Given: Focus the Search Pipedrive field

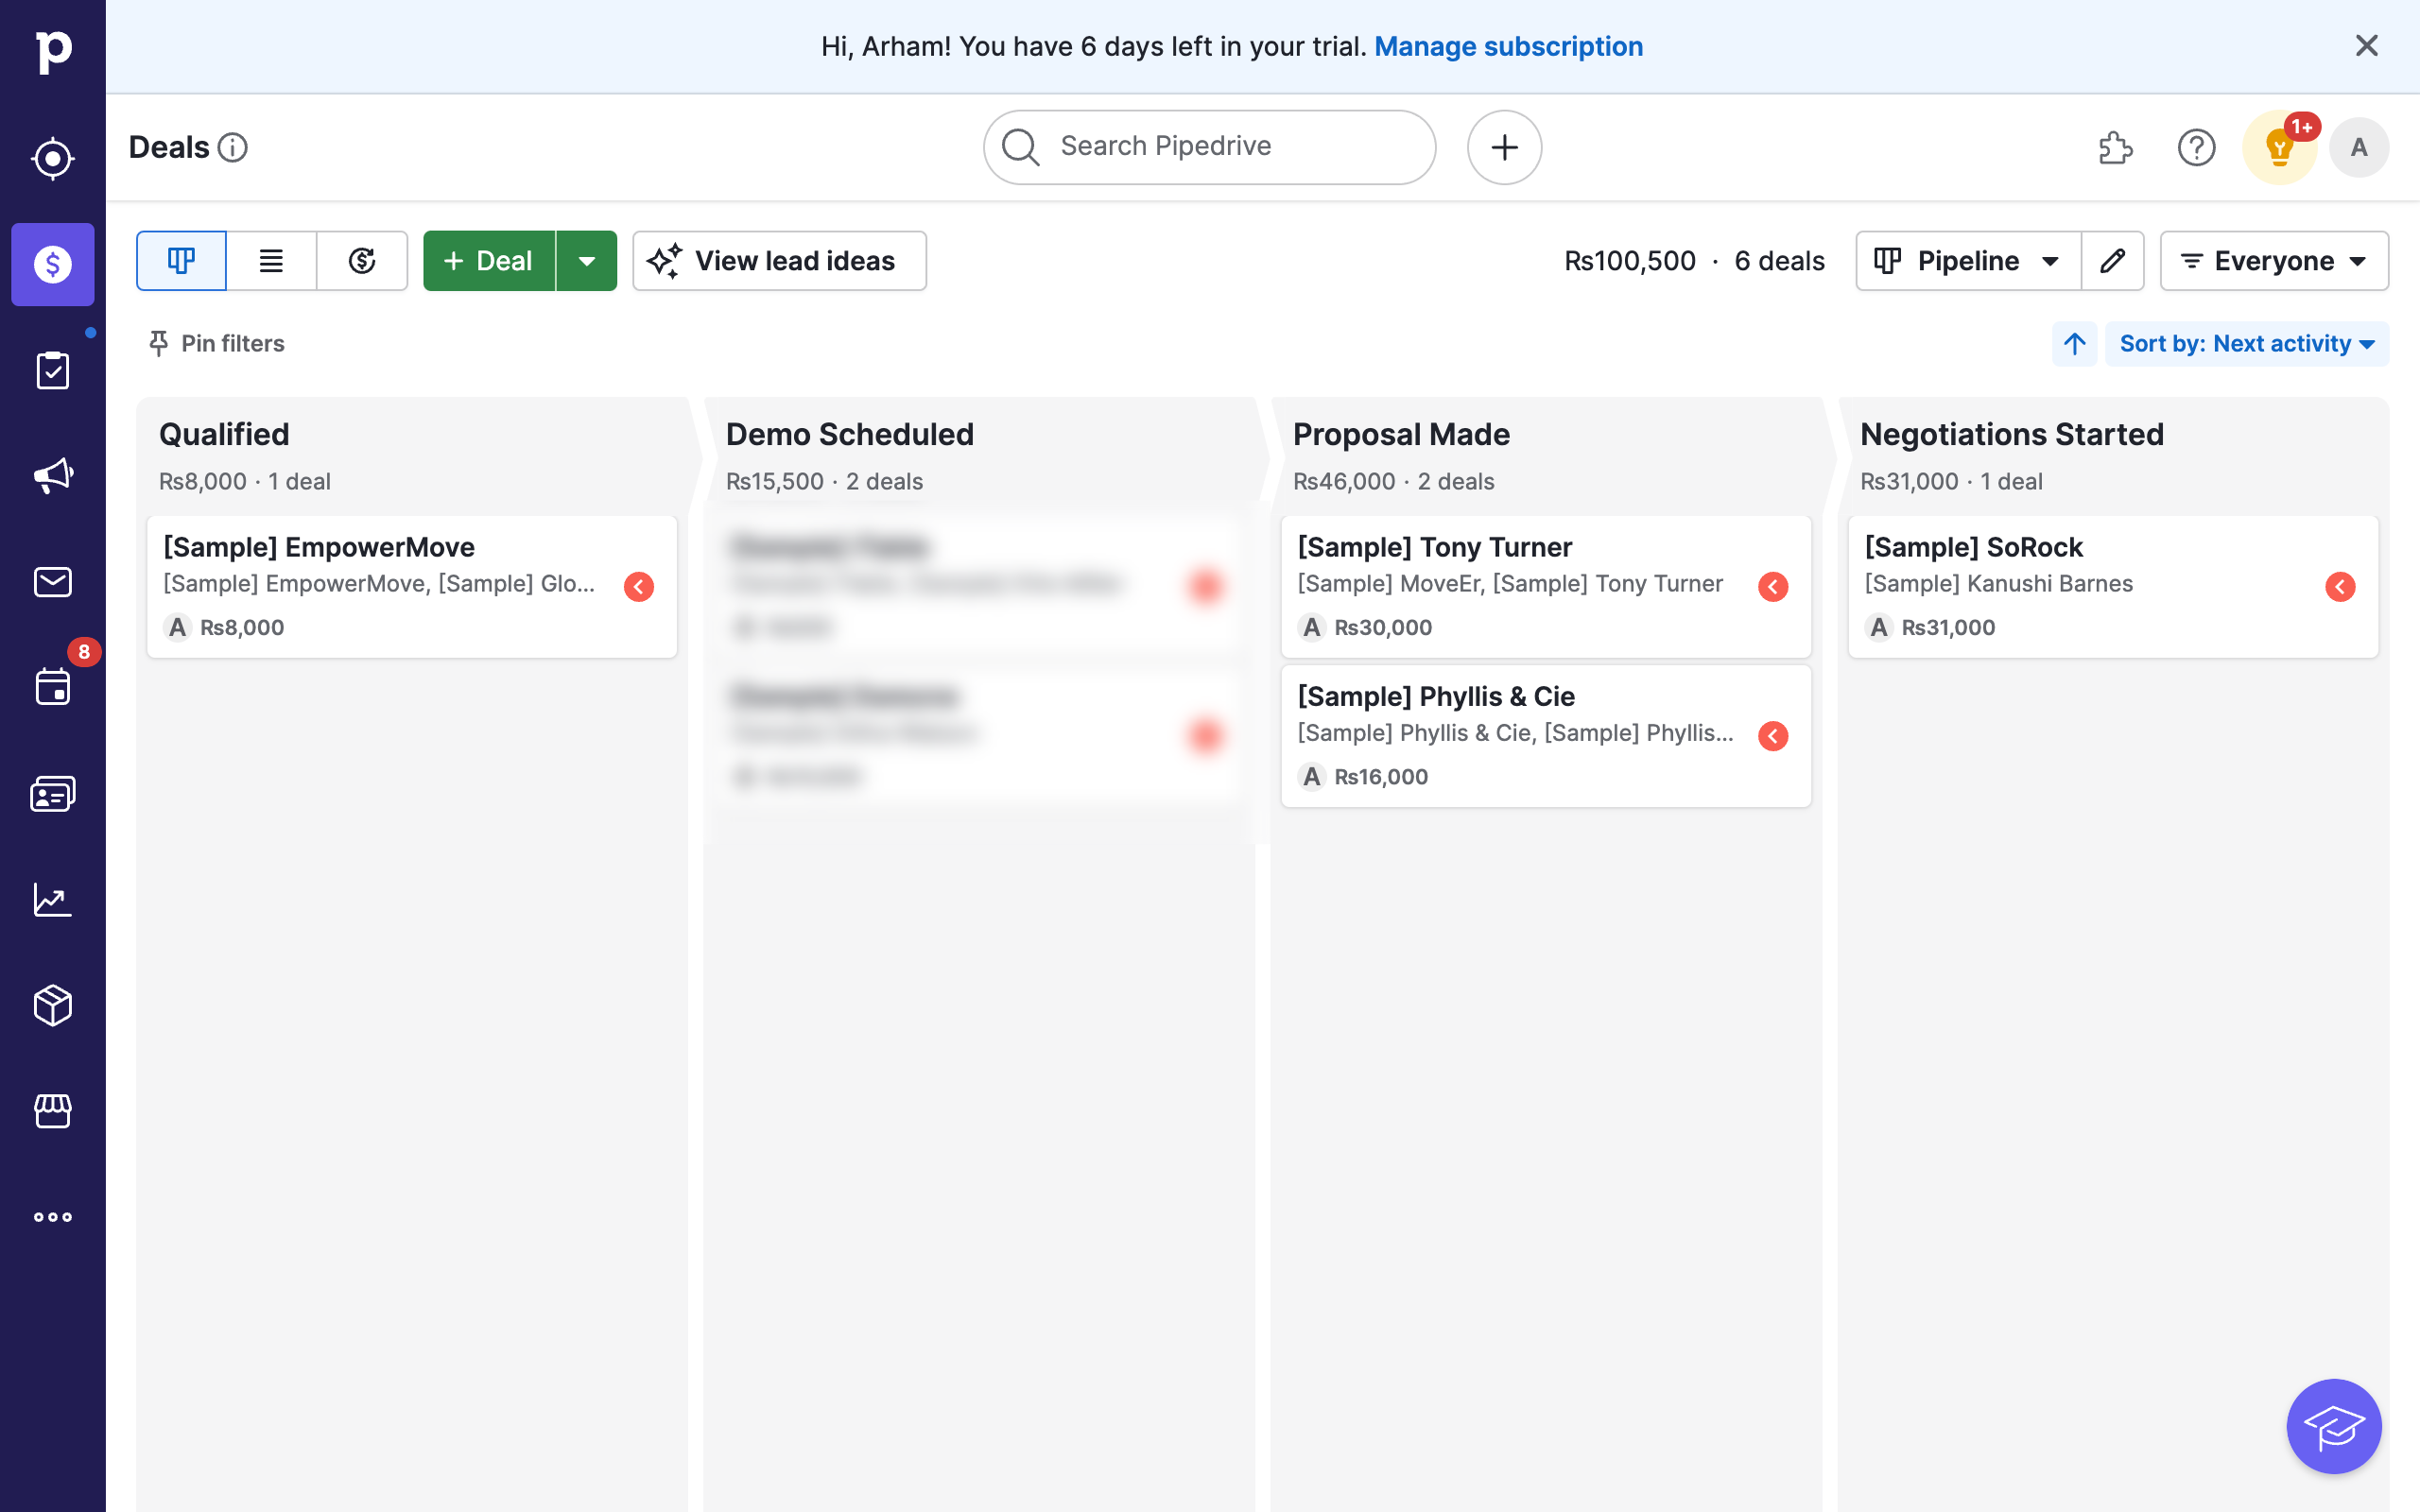Looking at the screenshot, I should pos(1209,147).
